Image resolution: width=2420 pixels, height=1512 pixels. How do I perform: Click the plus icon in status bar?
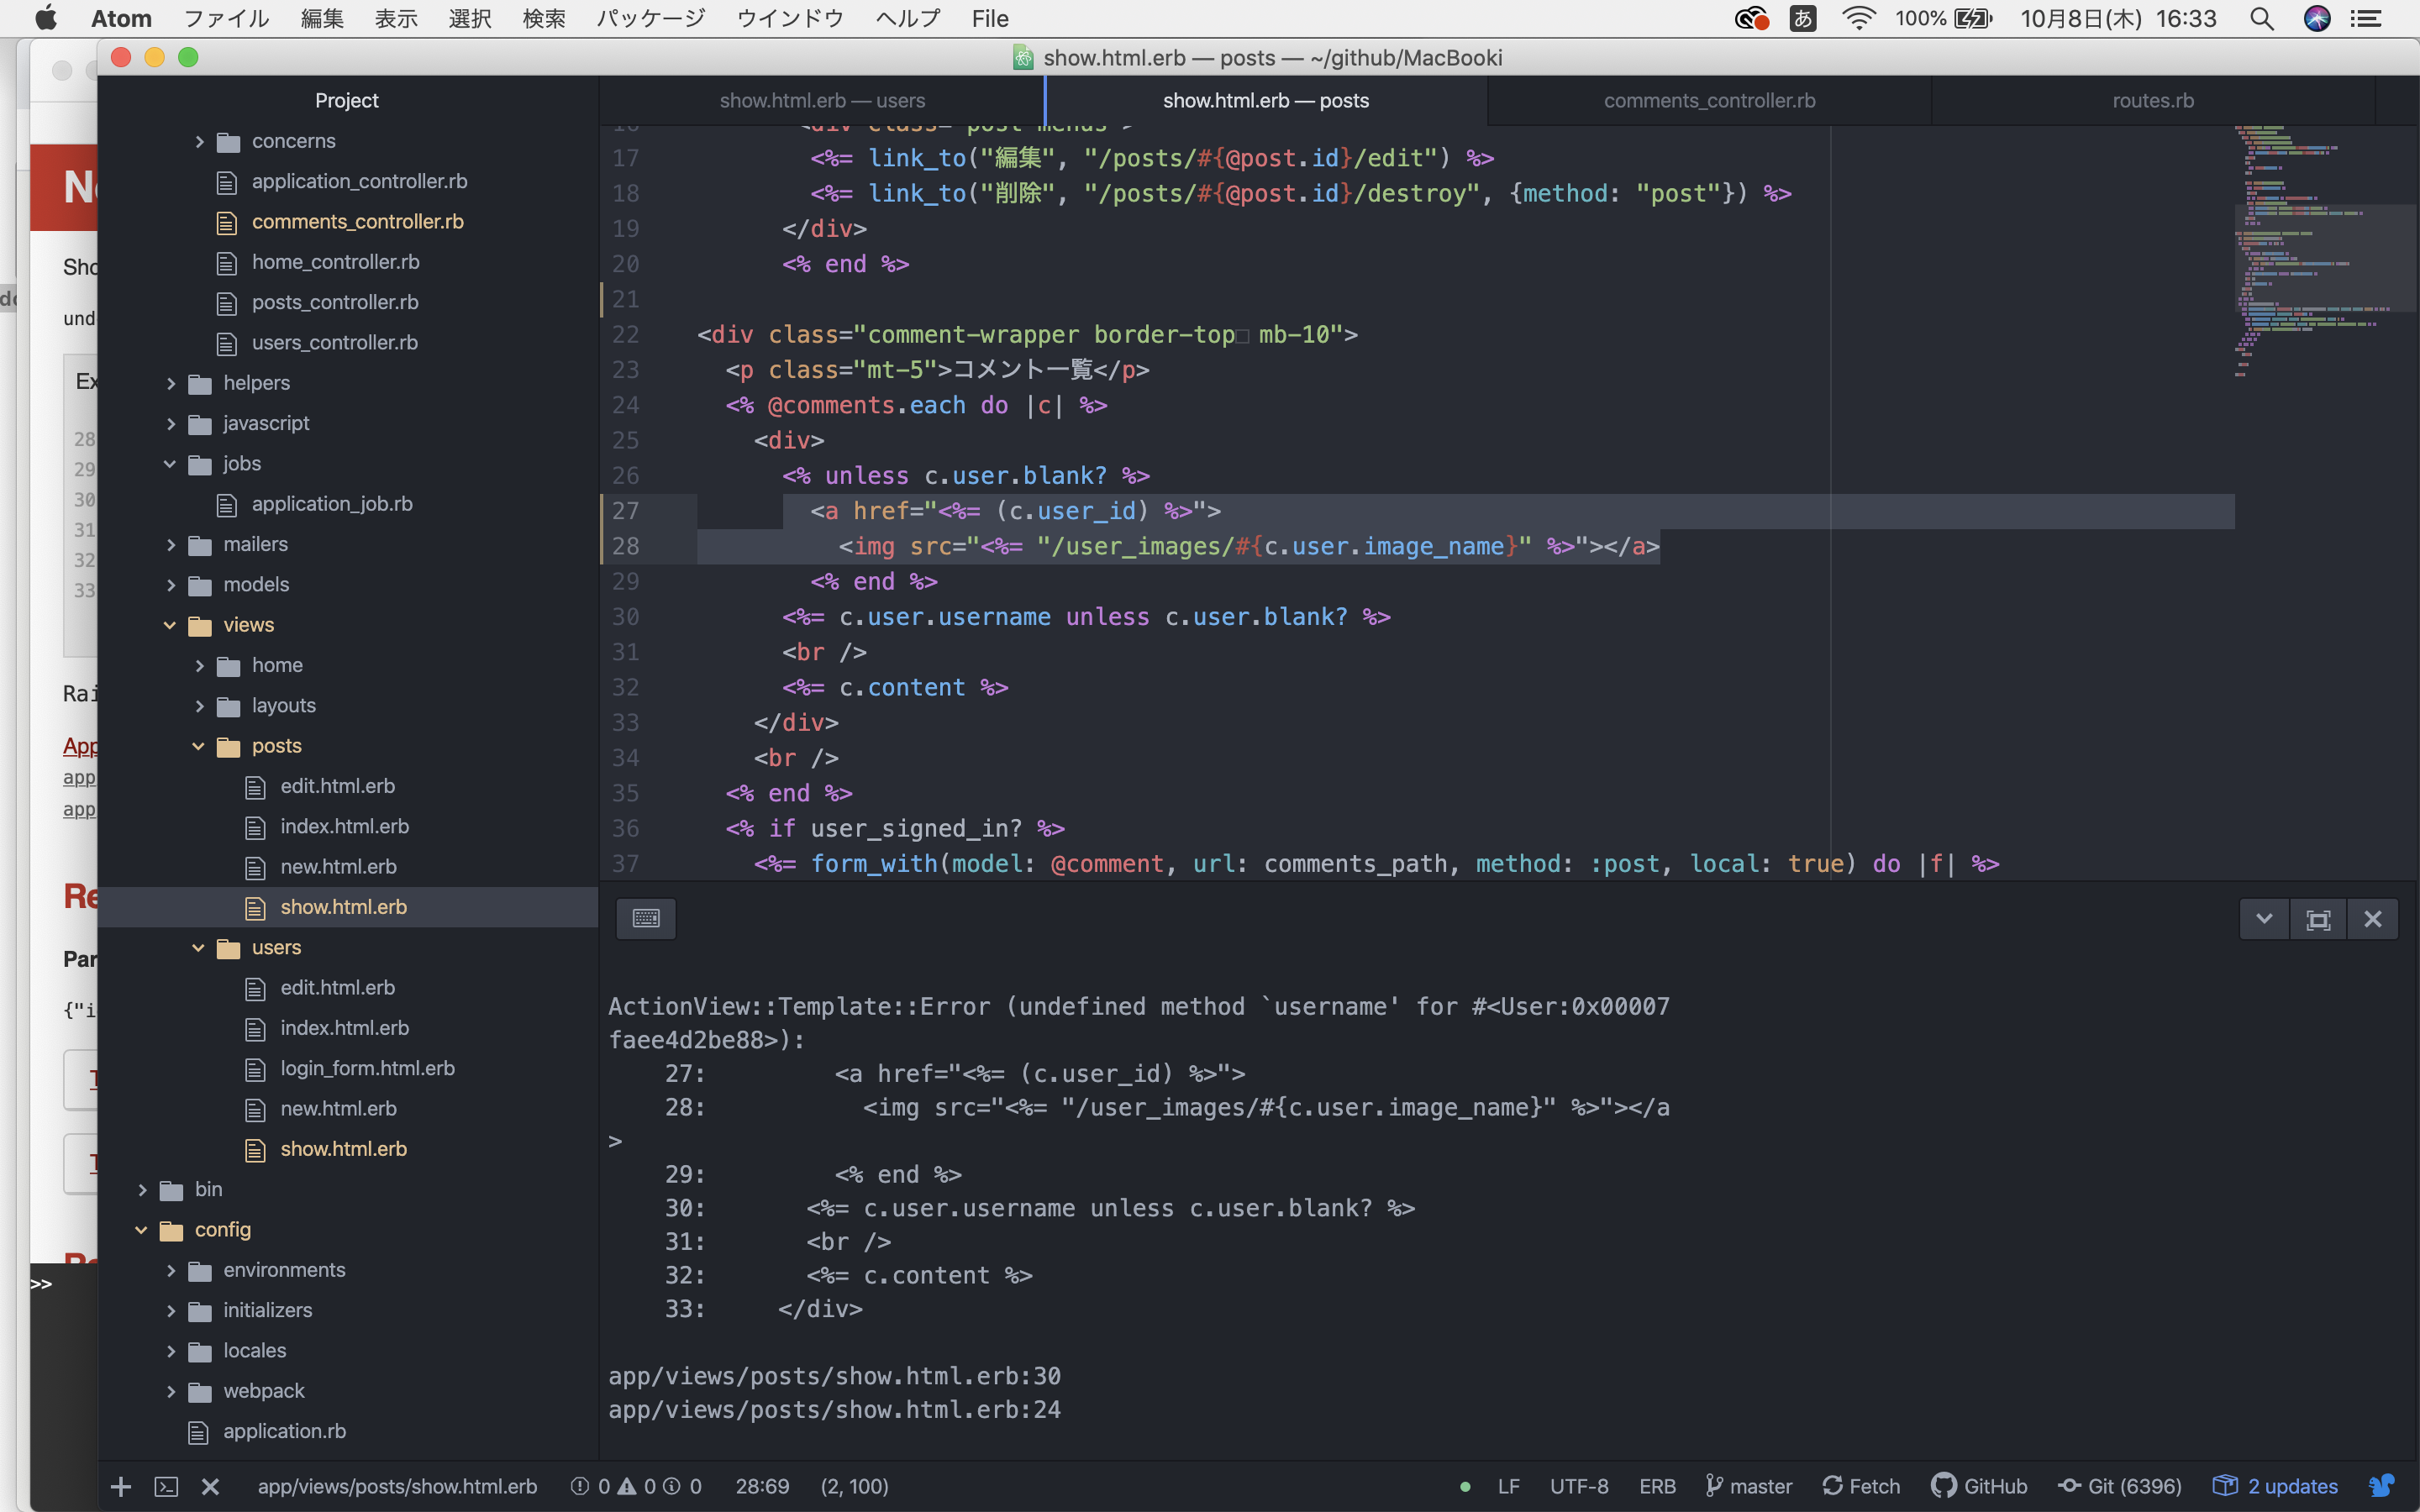(x=121, y=1486)
